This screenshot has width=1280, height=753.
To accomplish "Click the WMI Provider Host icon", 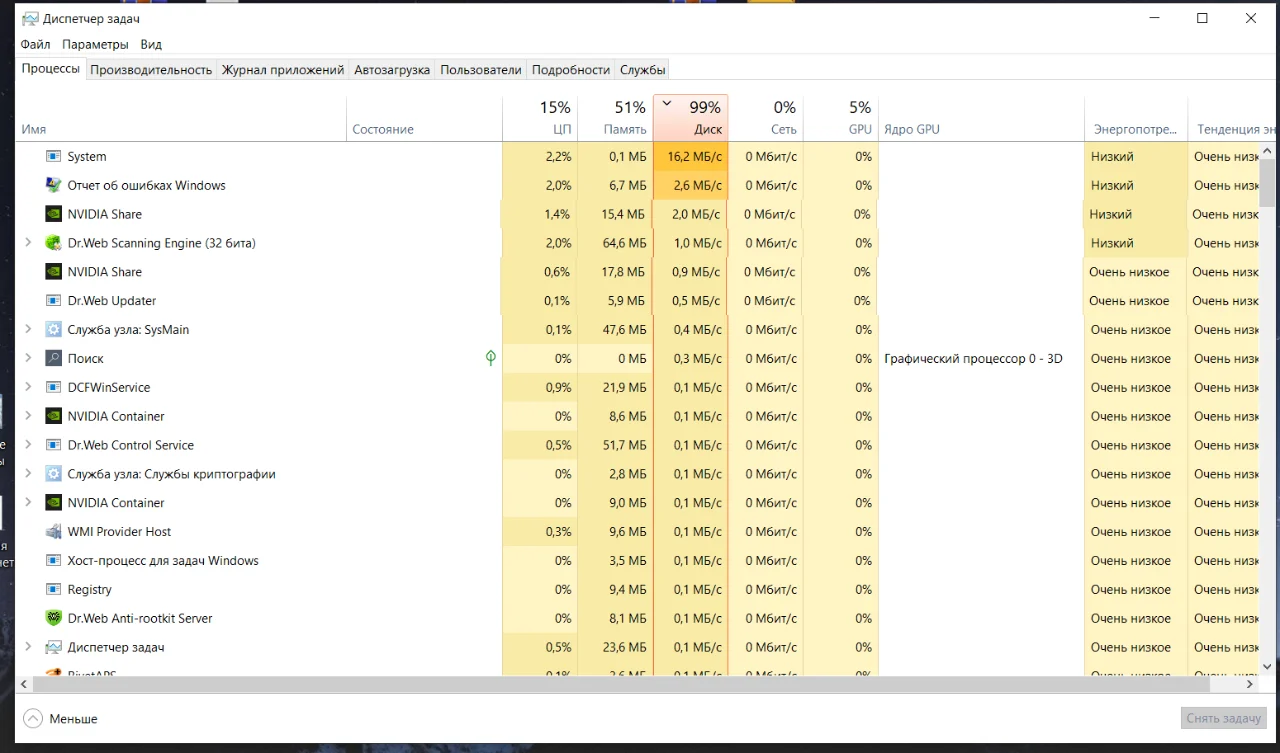I will pos(54,532).
